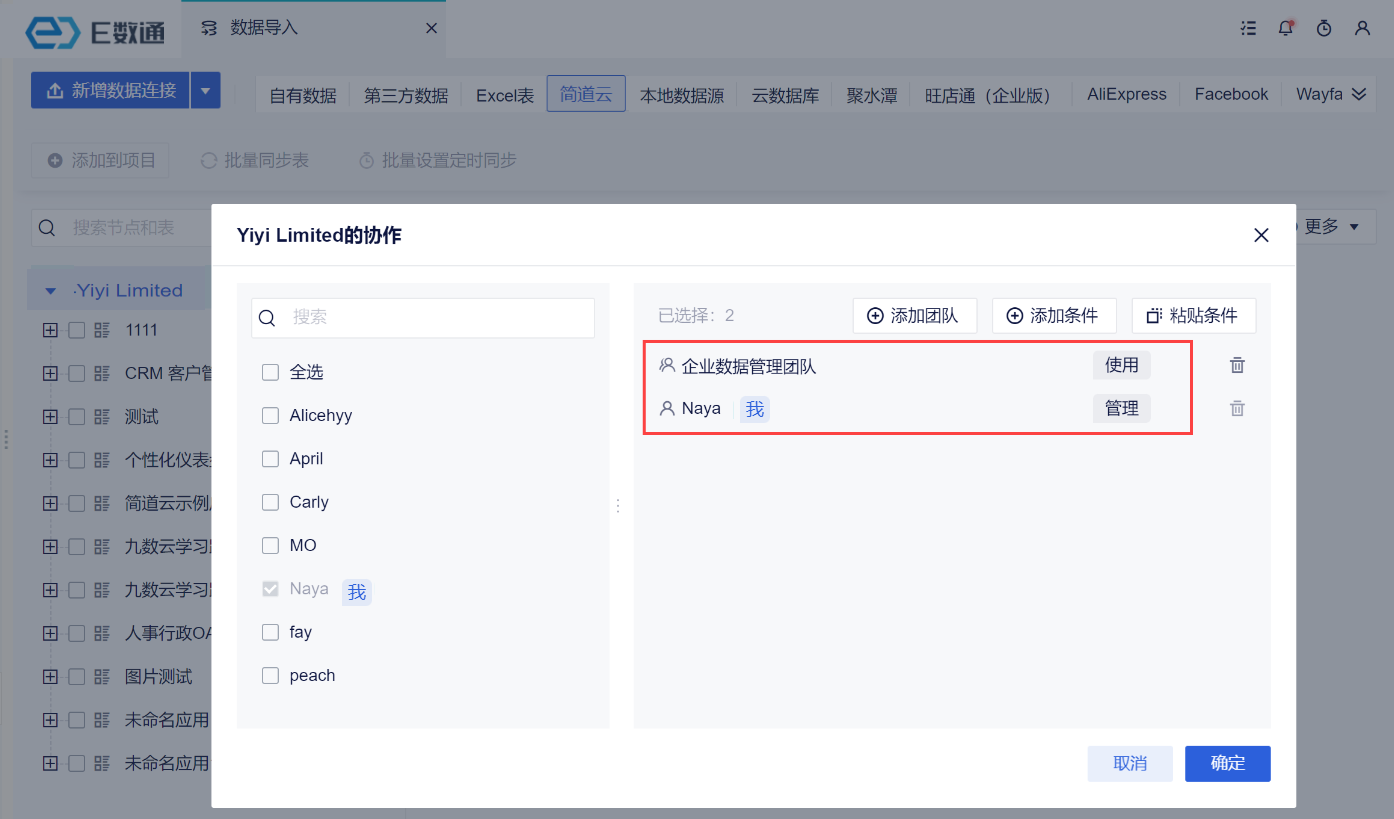Focus the member 搜索 input field
Image resolution: width=1394 pixels, height=819 pixels.
click(423, 318)
